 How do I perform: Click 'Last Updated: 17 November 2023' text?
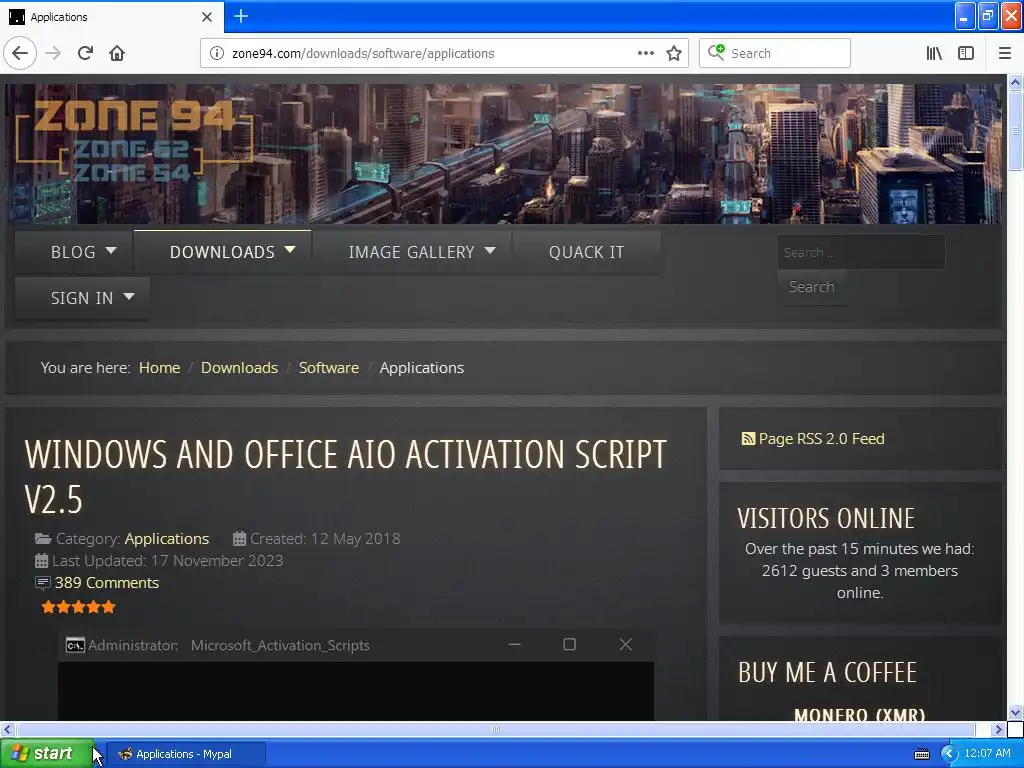167,561
